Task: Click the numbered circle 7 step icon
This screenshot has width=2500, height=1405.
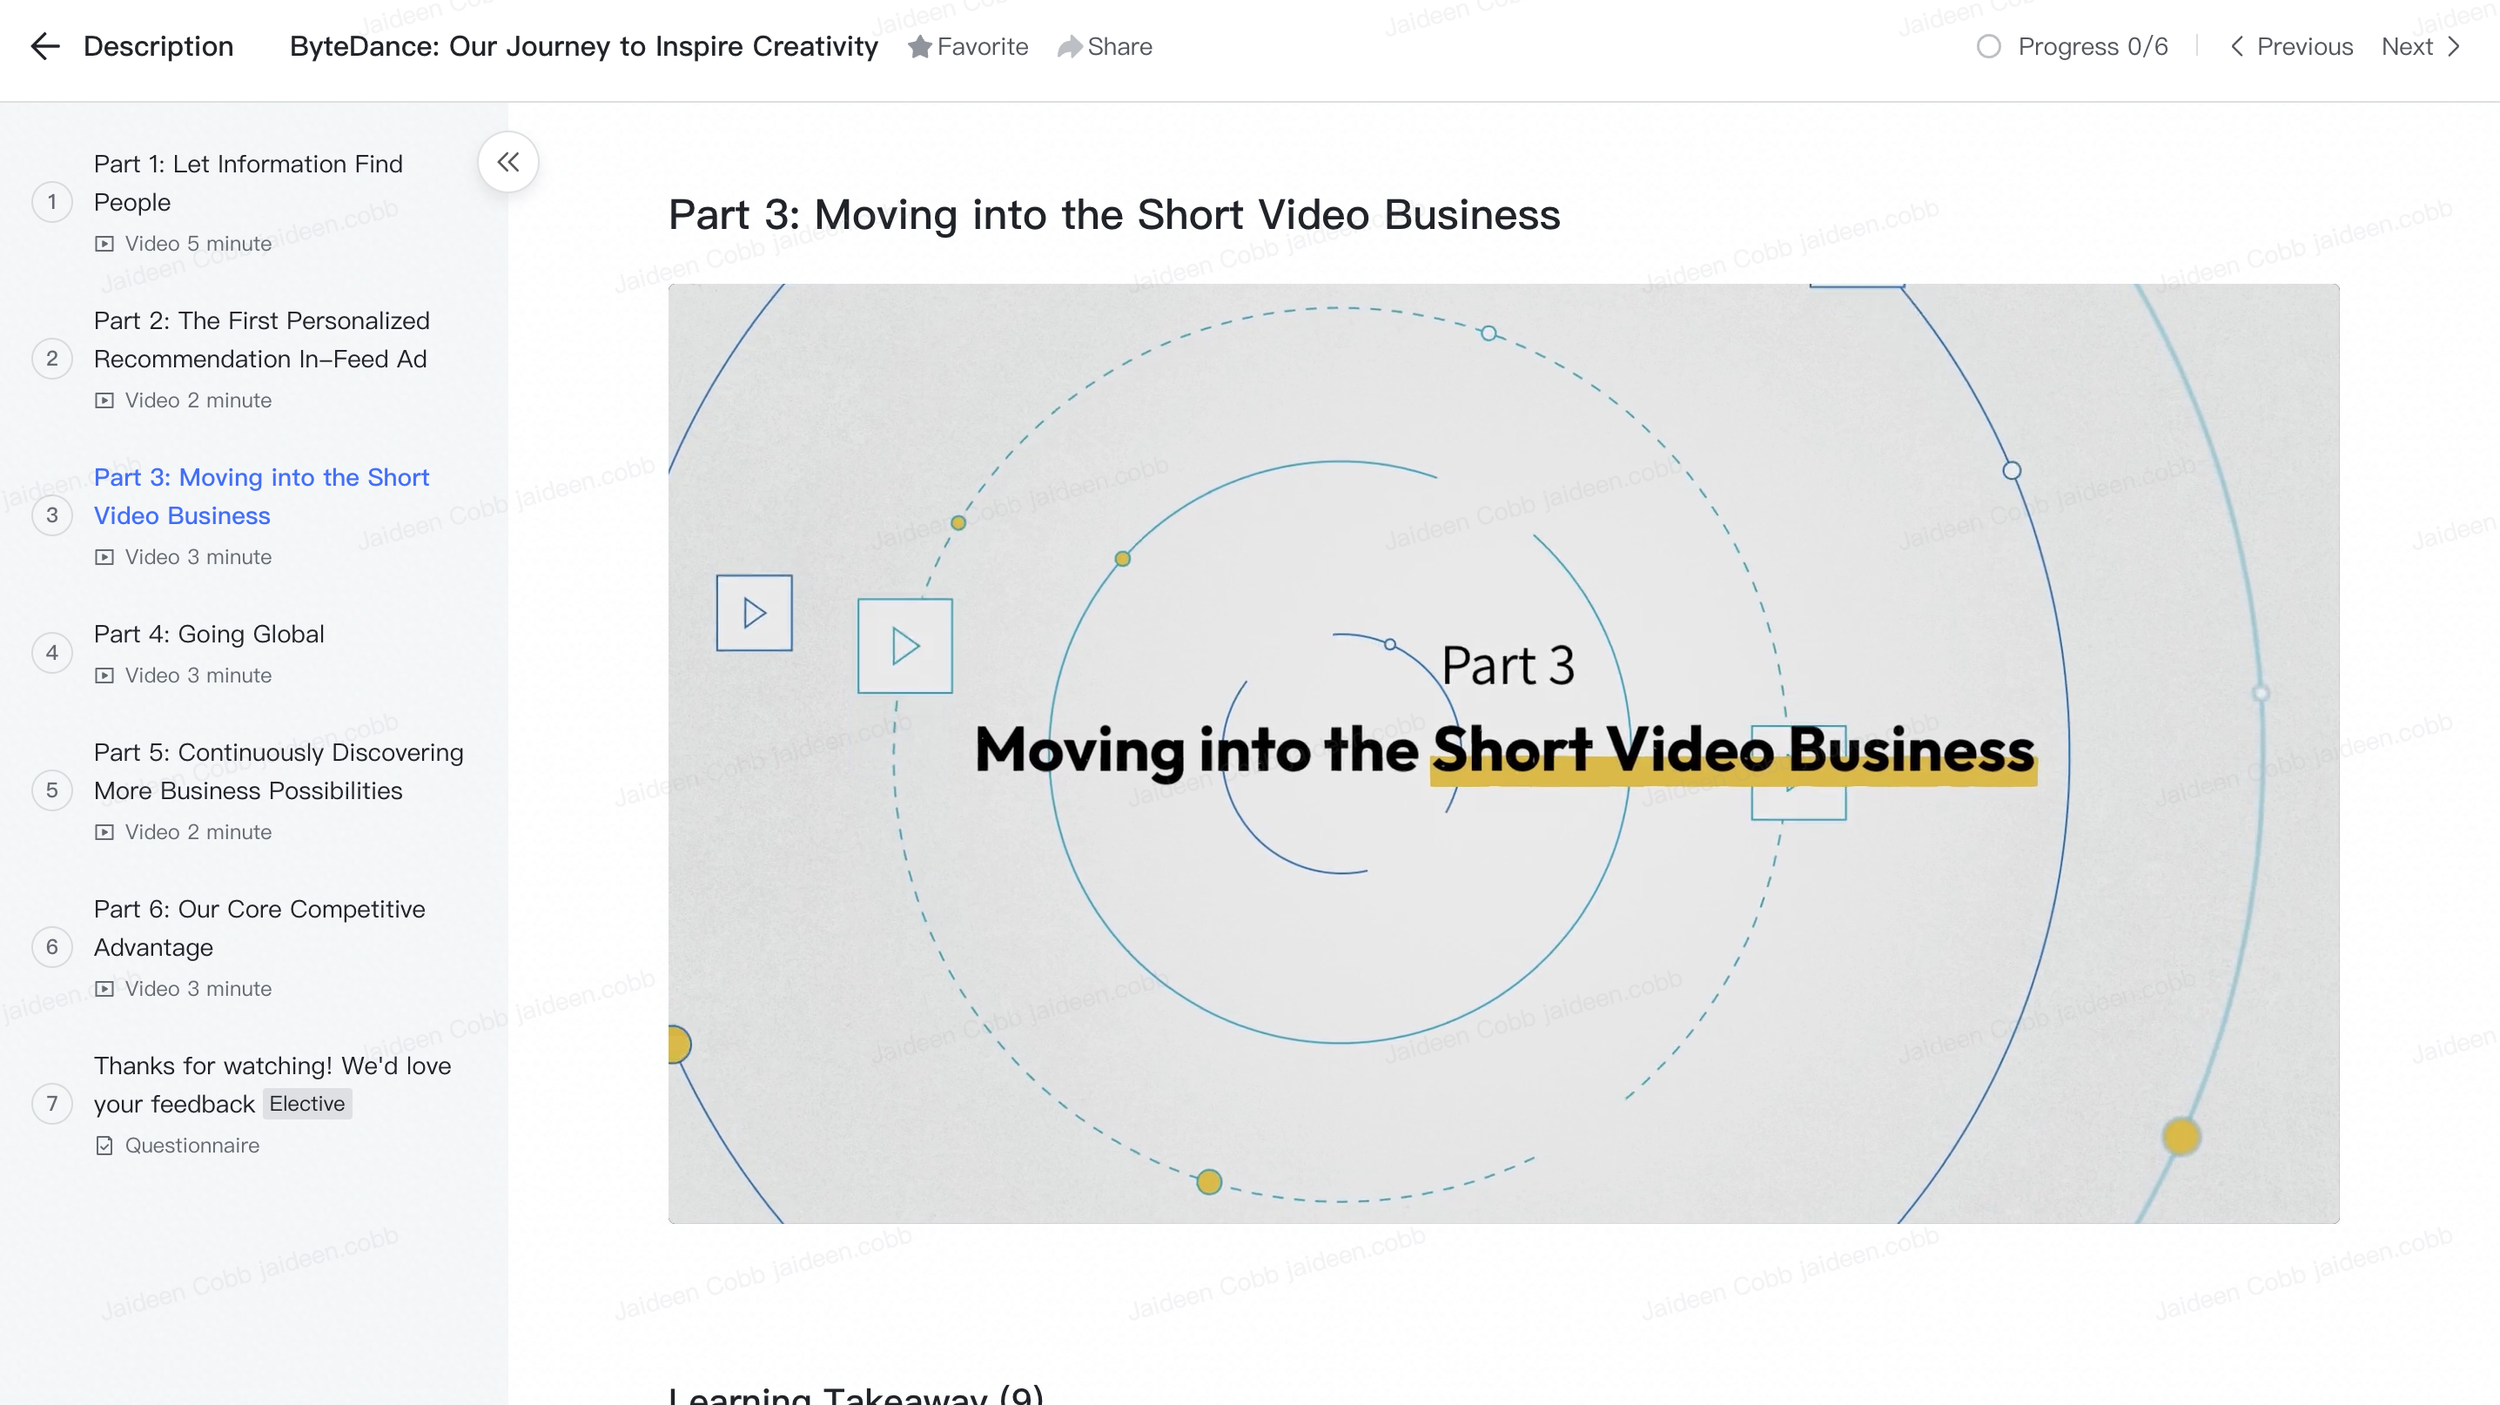Action: click(52, 1104)
